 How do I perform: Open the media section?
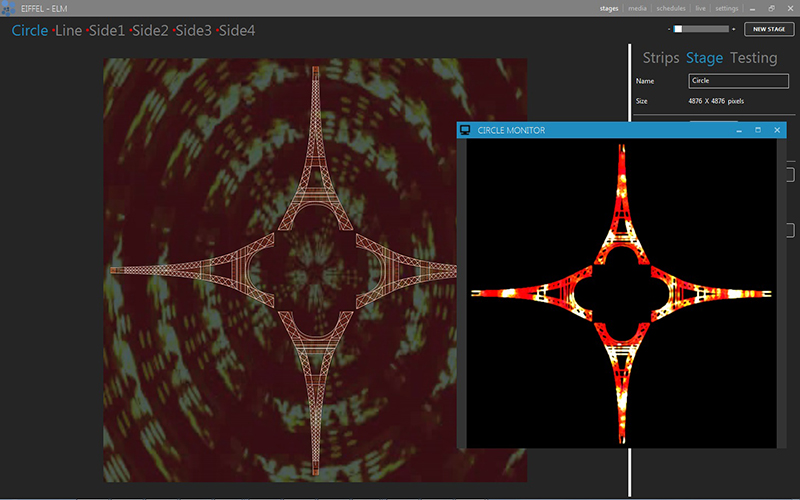click(x=636, y=8)
